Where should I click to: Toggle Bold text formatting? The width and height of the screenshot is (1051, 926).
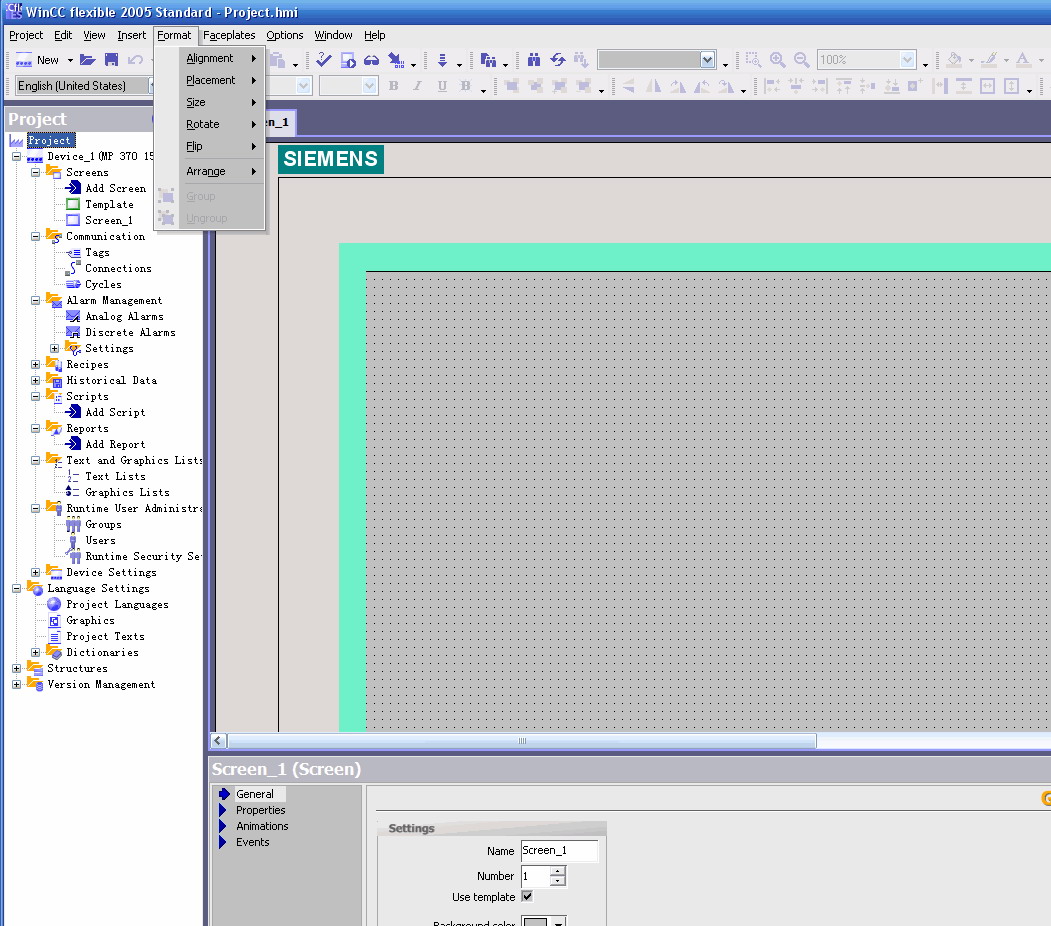(x=393, y=86)
